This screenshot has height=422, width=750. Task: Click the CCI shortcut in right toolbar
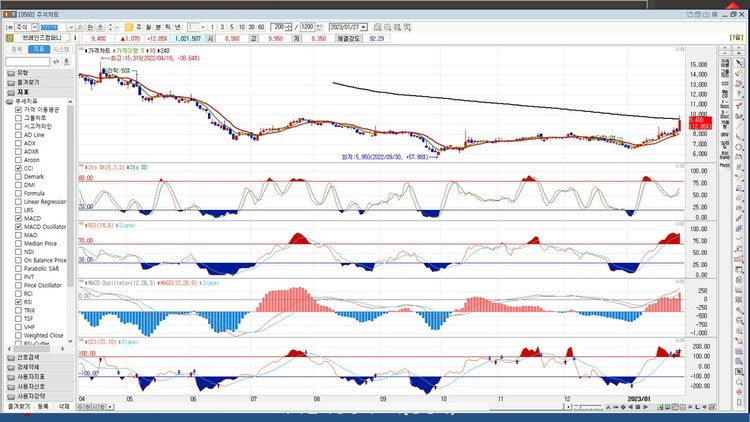[x=725, y=83]
